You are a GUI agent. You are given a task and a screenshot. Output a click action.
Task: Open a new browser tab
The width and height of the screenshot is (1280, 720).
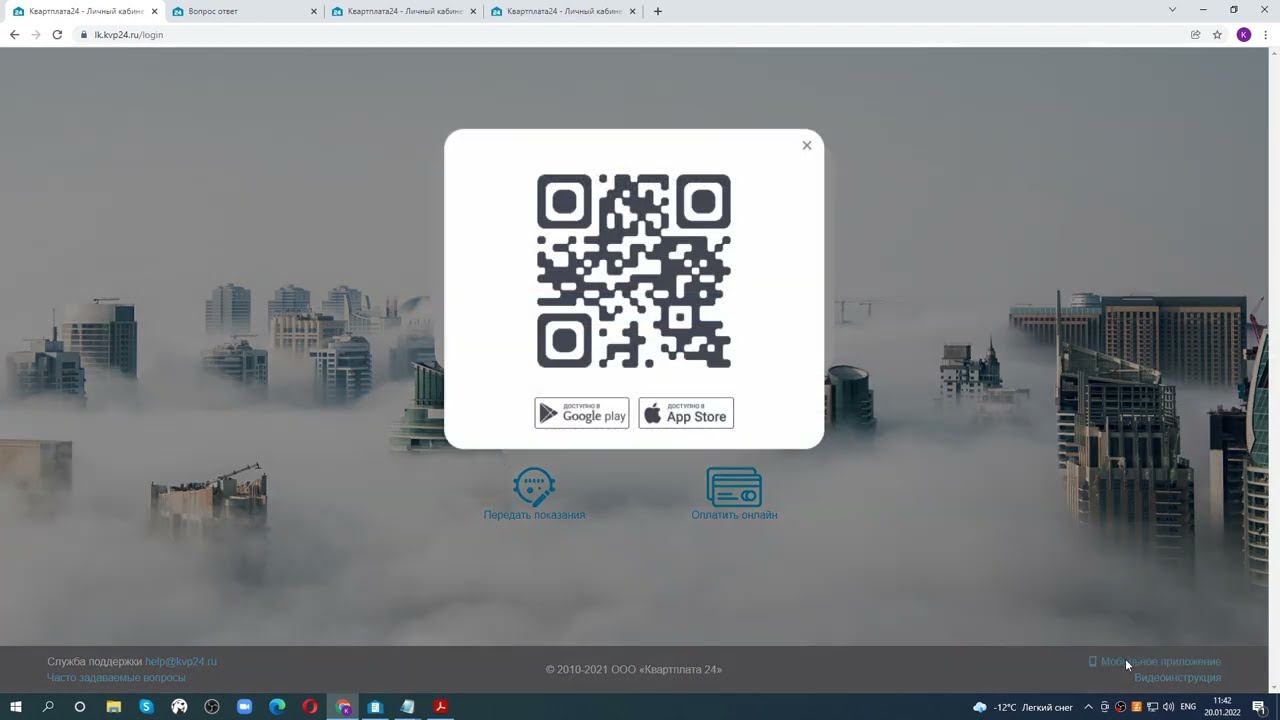tap(657, 11)
